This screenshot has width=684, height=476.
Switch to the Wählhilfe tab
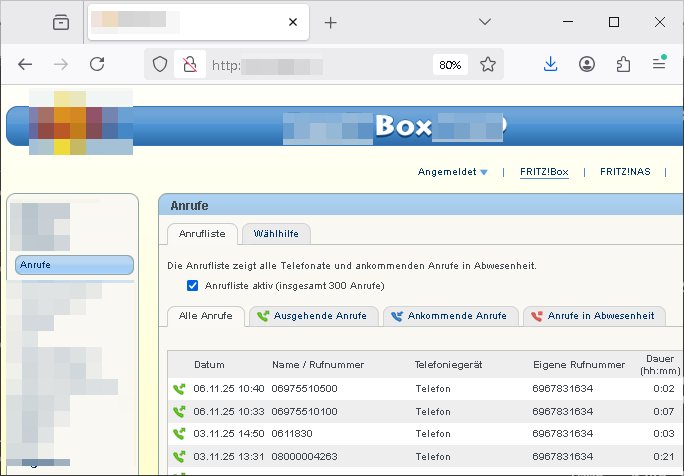click(276, 234)
